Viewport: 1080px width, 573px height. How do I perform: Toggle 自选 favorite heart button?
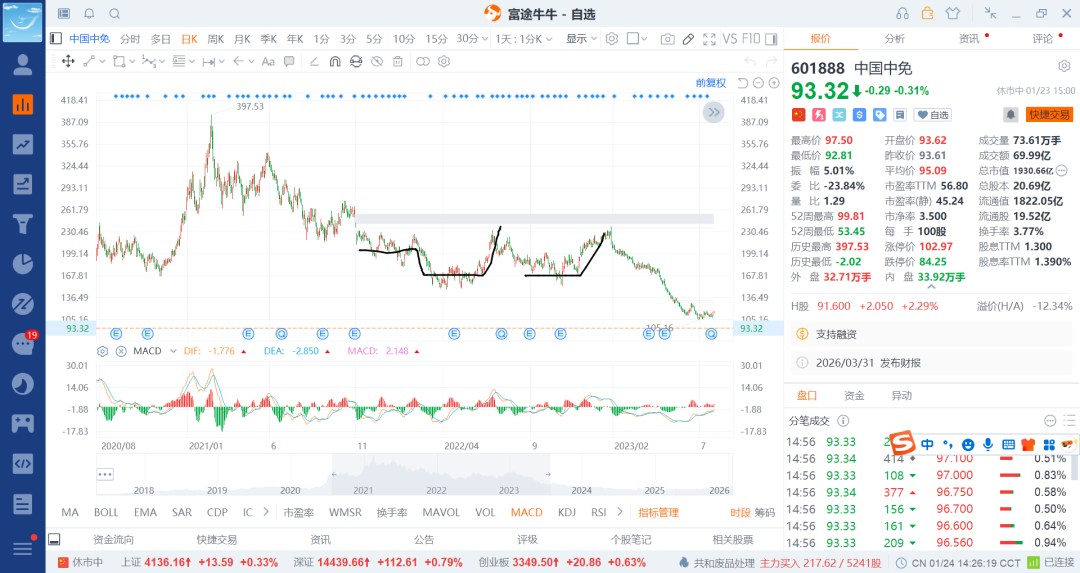[x=933, y=114]
